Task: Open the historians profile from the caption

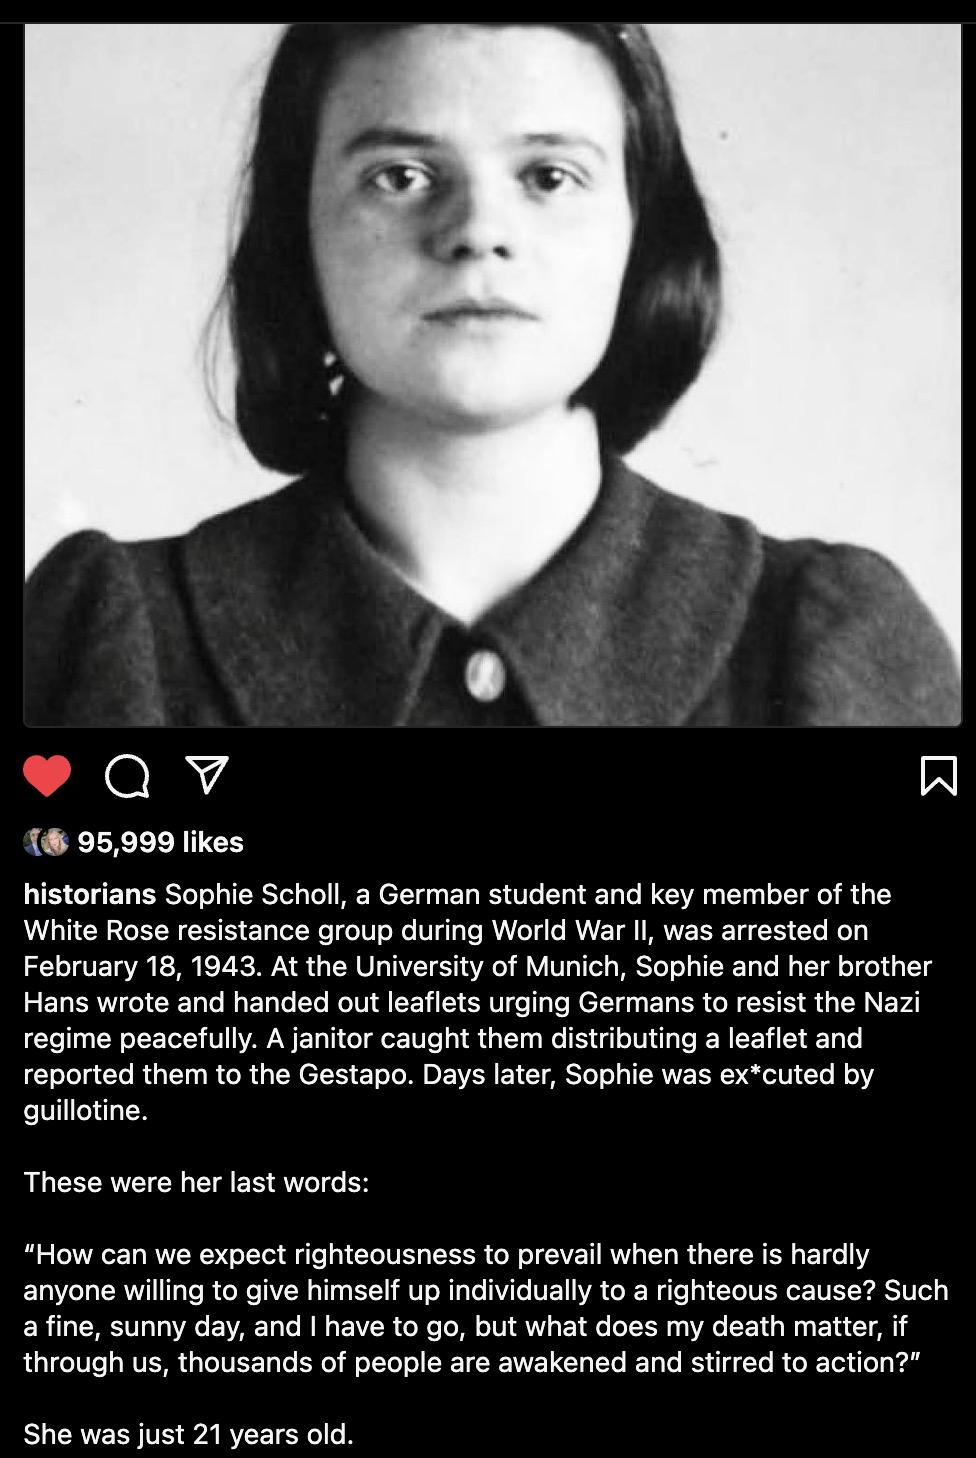Action: pos(90,894)
